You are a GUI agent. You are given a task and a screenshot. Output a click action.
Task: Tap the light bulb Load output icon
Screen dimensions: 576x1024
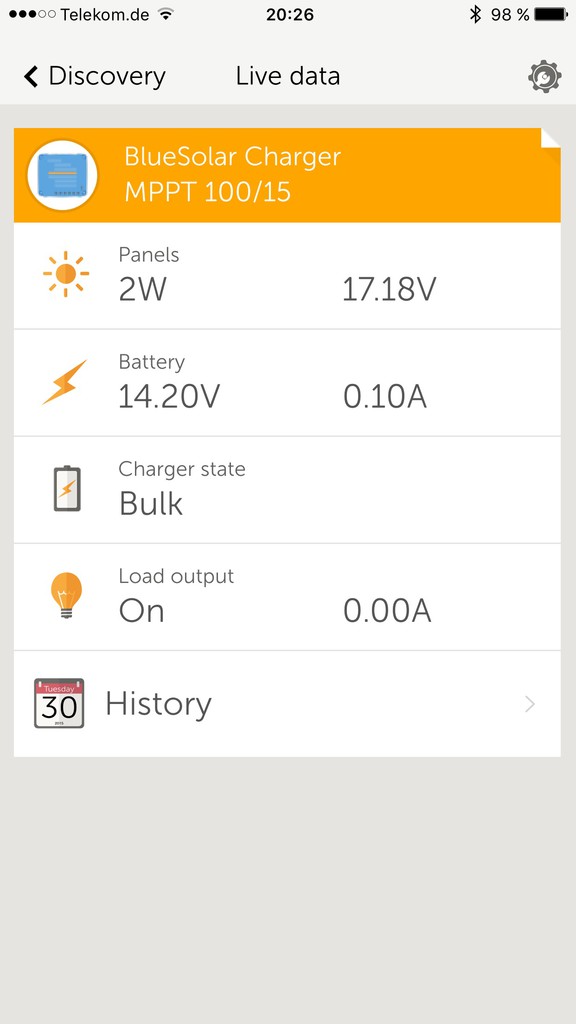coord(67,594)
